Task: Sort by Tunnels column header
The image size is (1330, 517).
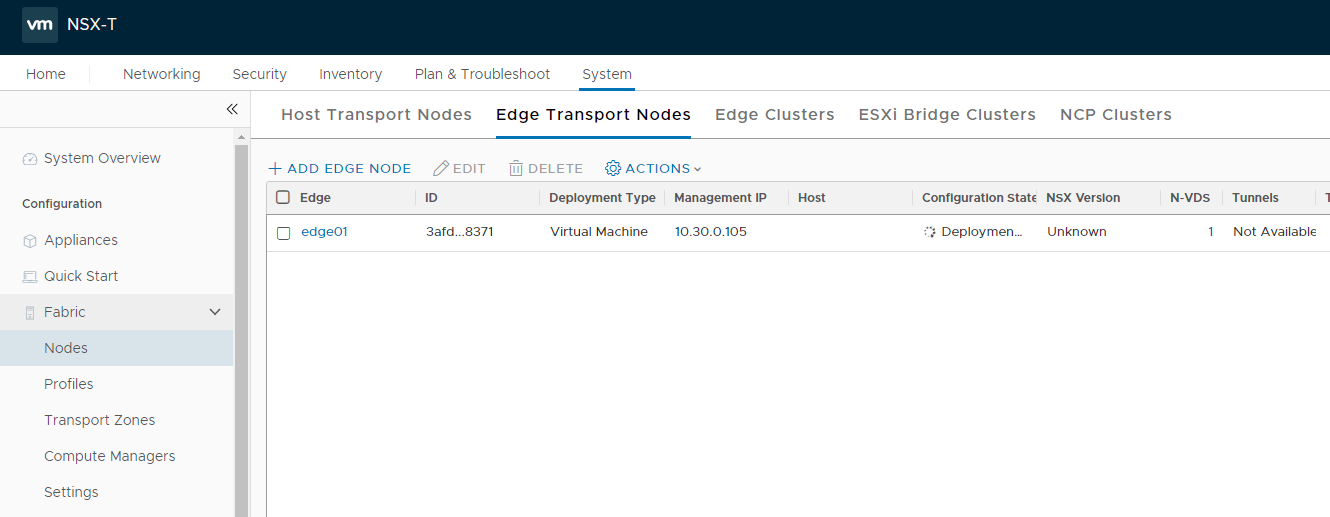Action: pos(1255,198)
